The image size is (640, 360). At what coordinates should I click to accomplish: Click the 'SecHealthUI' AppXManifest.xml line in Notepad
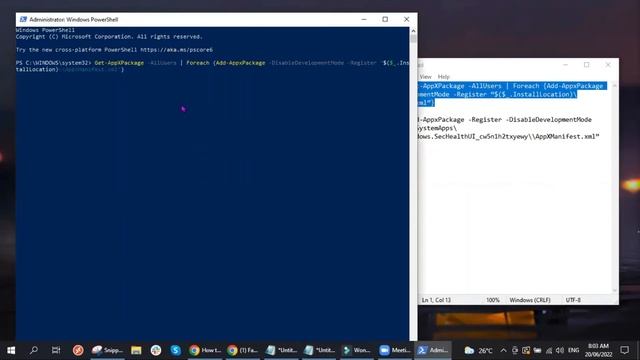[x=509, y=136]
